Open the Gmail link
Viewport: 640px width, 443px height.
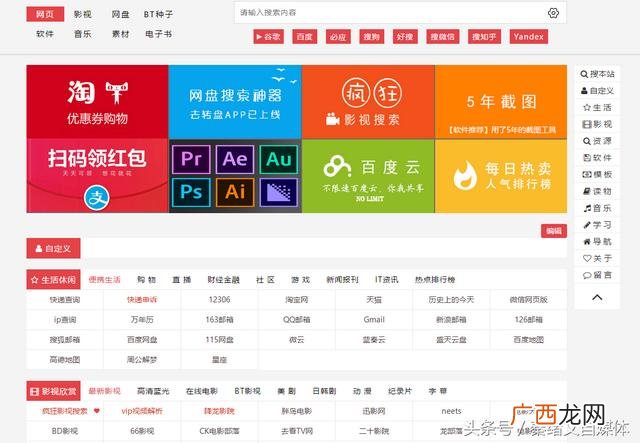click(x=374, y=320)
